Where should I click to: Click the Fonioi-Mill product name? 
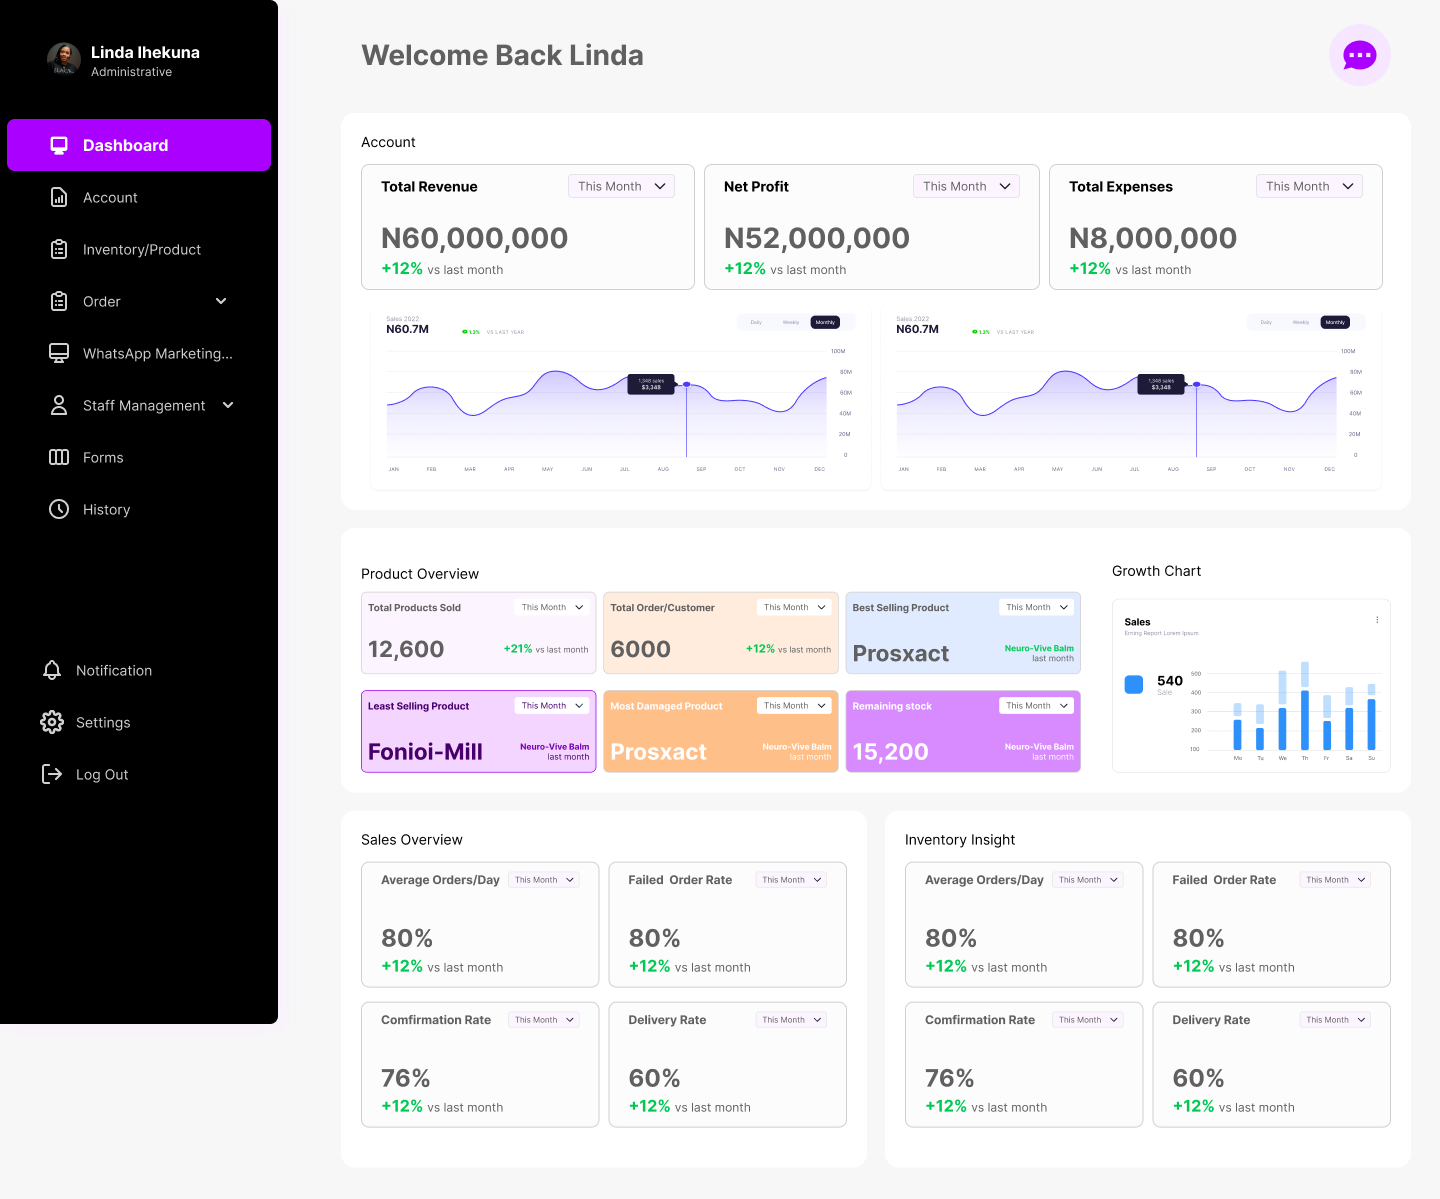[x=425, y=752]
